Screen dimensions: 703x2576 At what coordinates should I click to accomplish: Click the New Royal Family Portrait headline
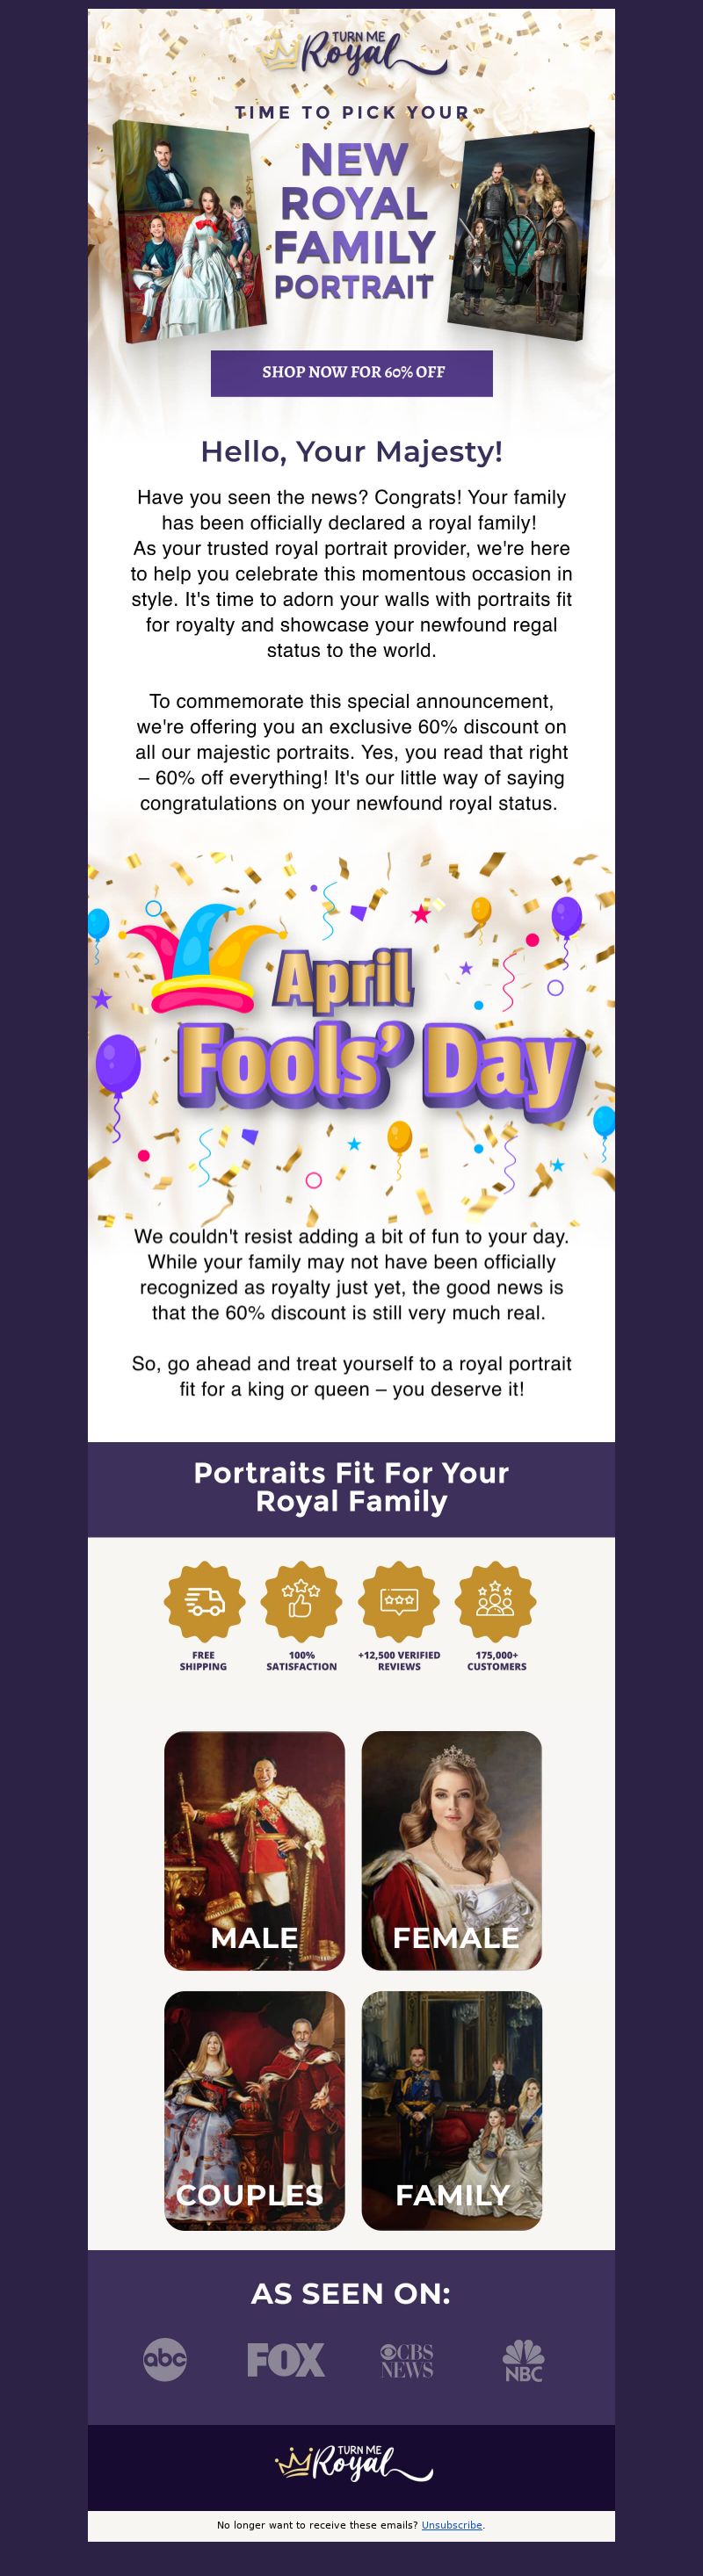[355, 221]
